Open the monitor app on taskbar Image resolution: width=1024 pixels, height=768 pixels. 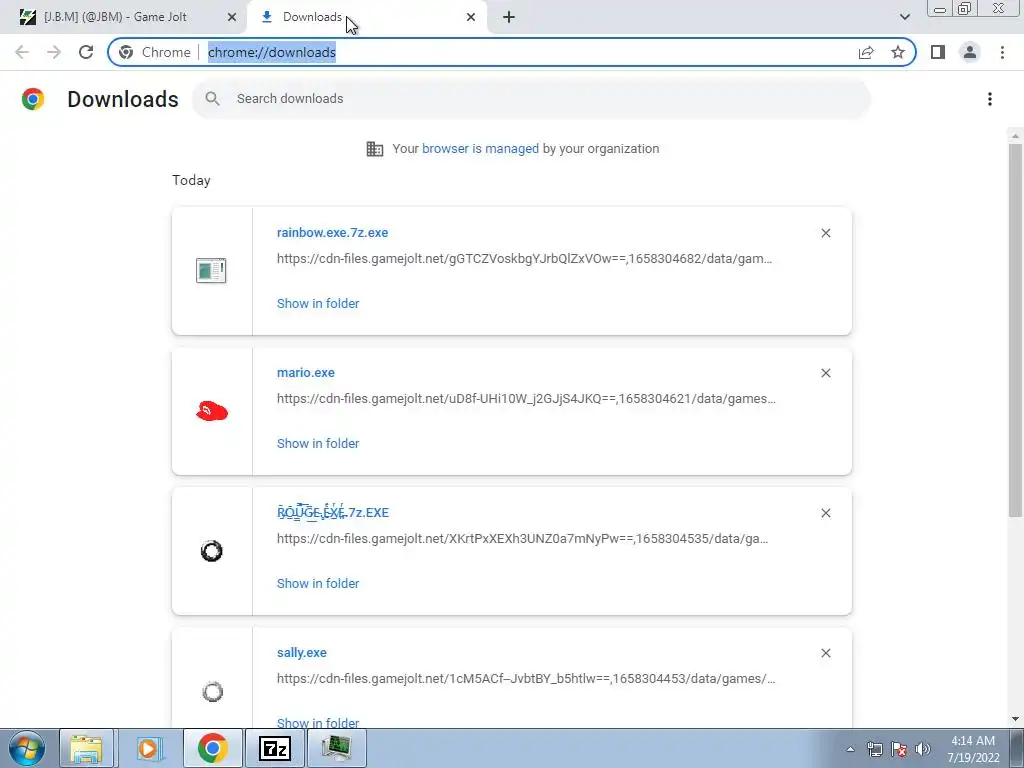pos(336,748)
